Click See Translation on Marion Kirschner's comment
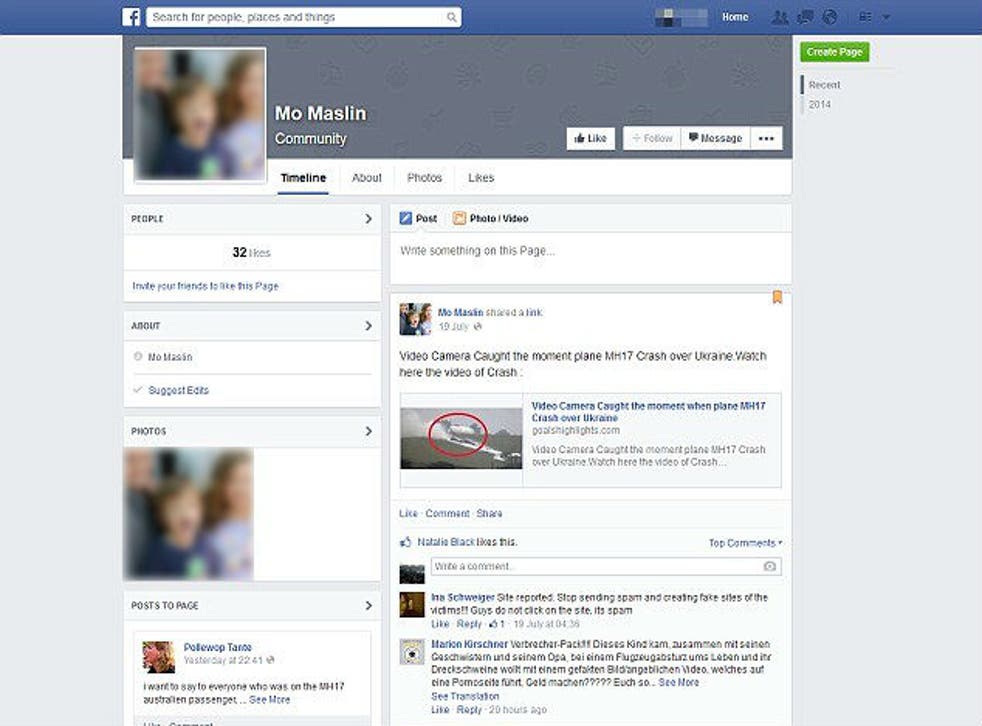This screenshot has height=726, width=982. [465, 696]
